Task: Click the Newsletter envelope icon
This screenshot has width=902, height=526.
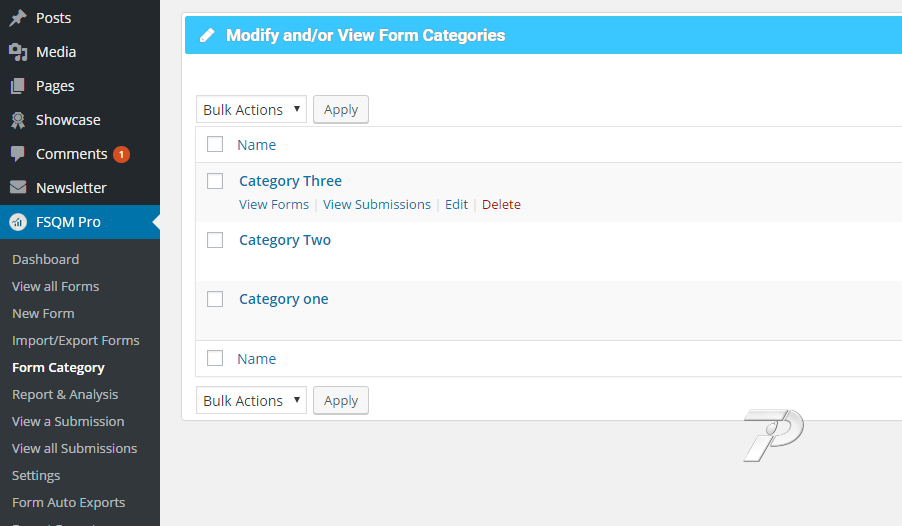Action: [x=18, y=188]
